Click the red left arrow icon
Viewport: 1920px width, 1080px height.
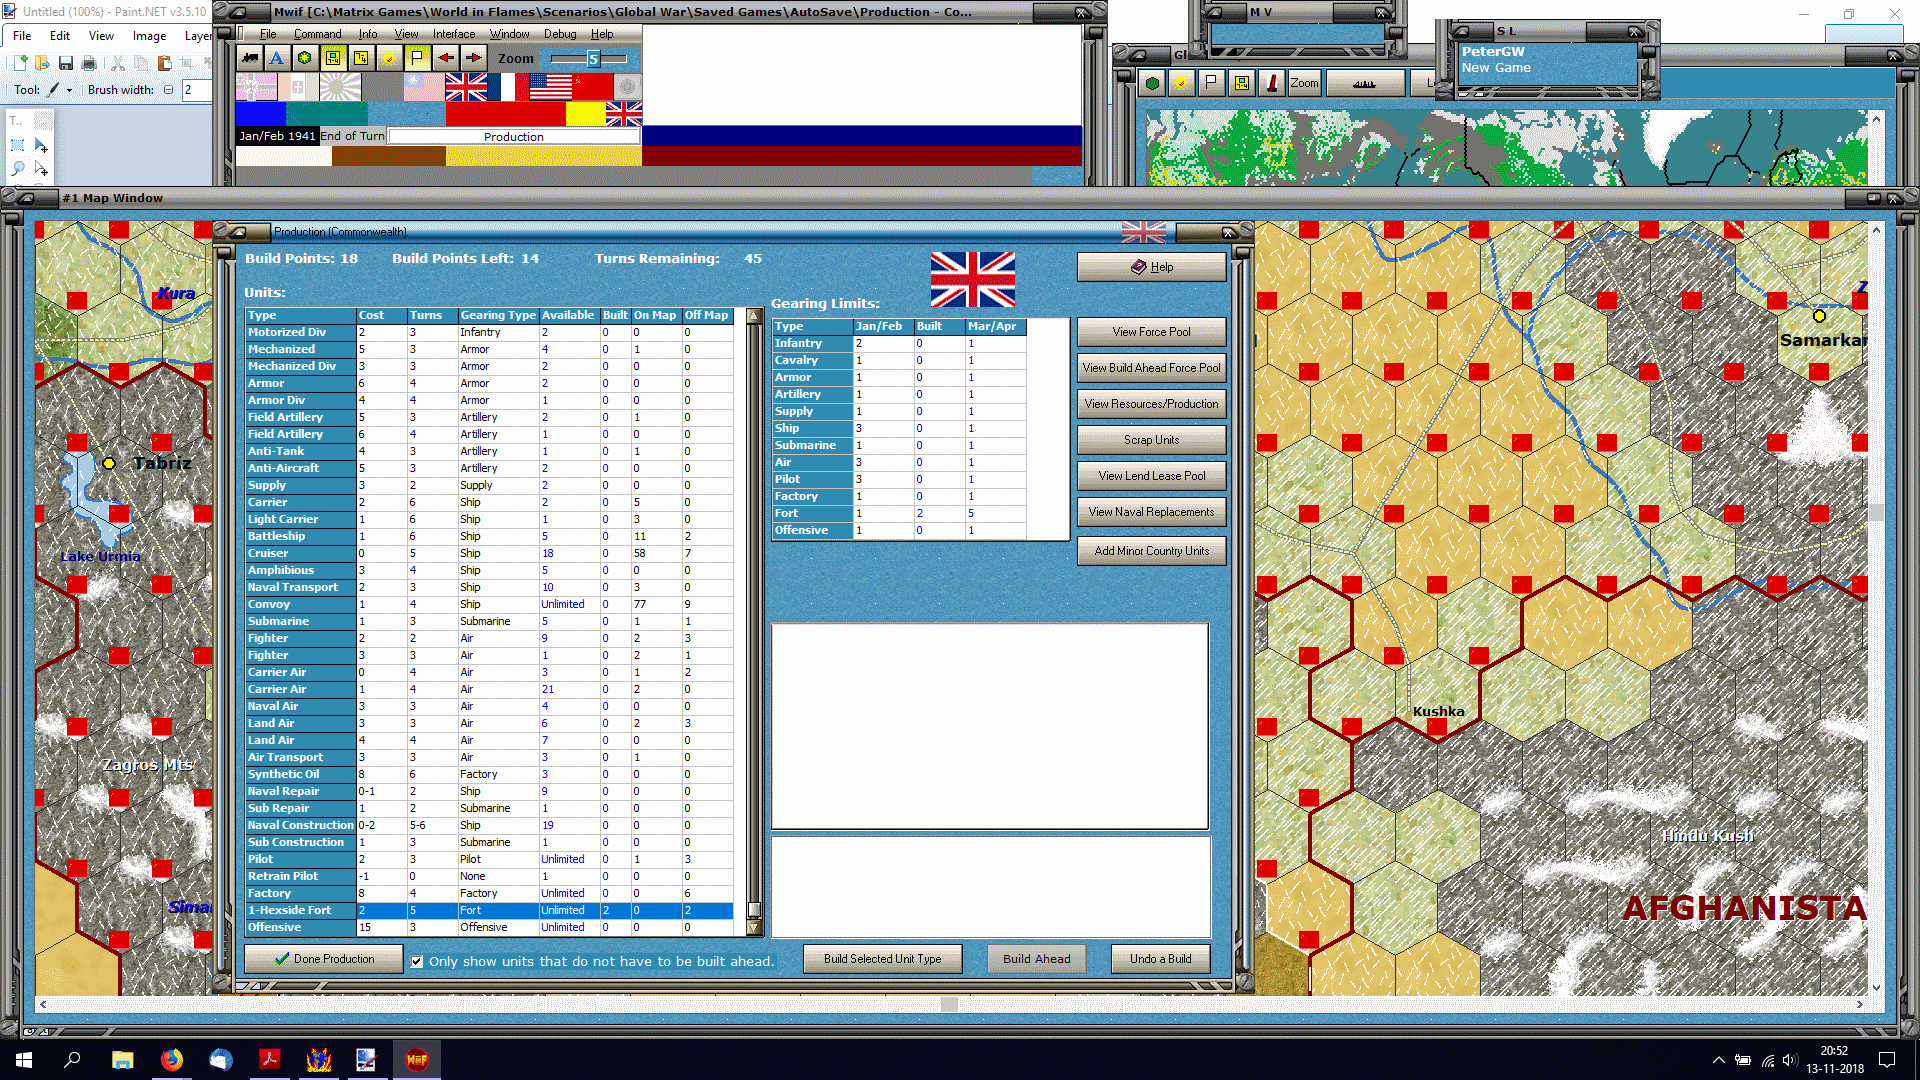(x=445, y=58)
